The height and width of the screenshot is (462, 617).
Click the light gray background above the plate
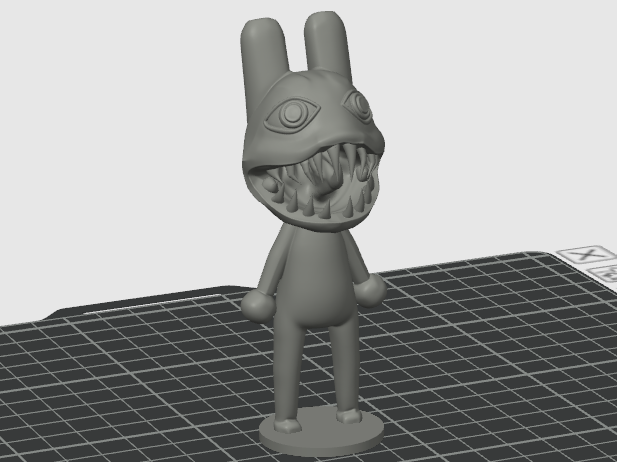coord(118,138)
